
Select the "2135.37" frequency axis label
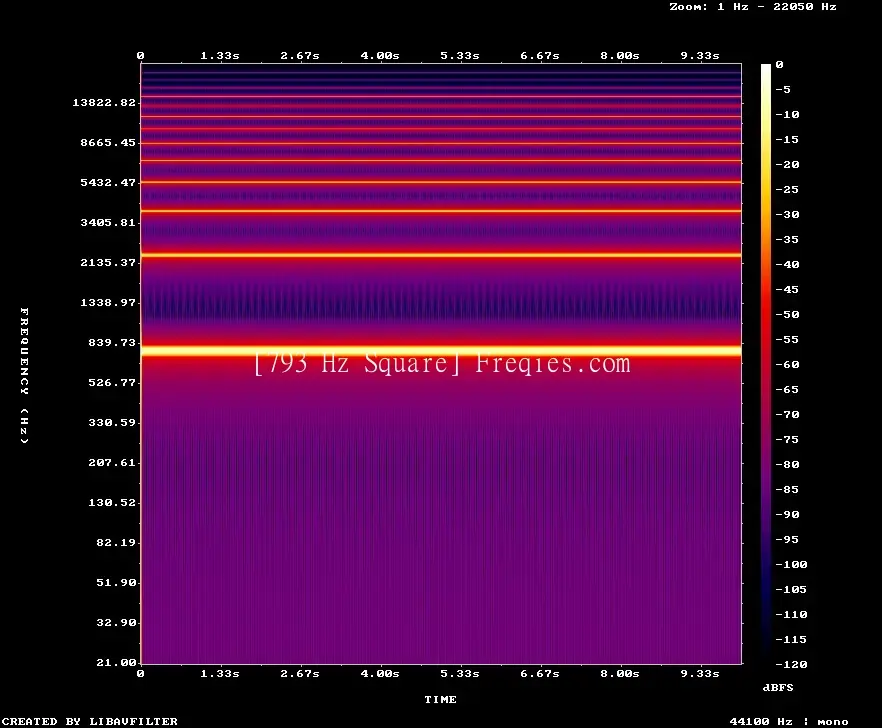coord(108,262)
